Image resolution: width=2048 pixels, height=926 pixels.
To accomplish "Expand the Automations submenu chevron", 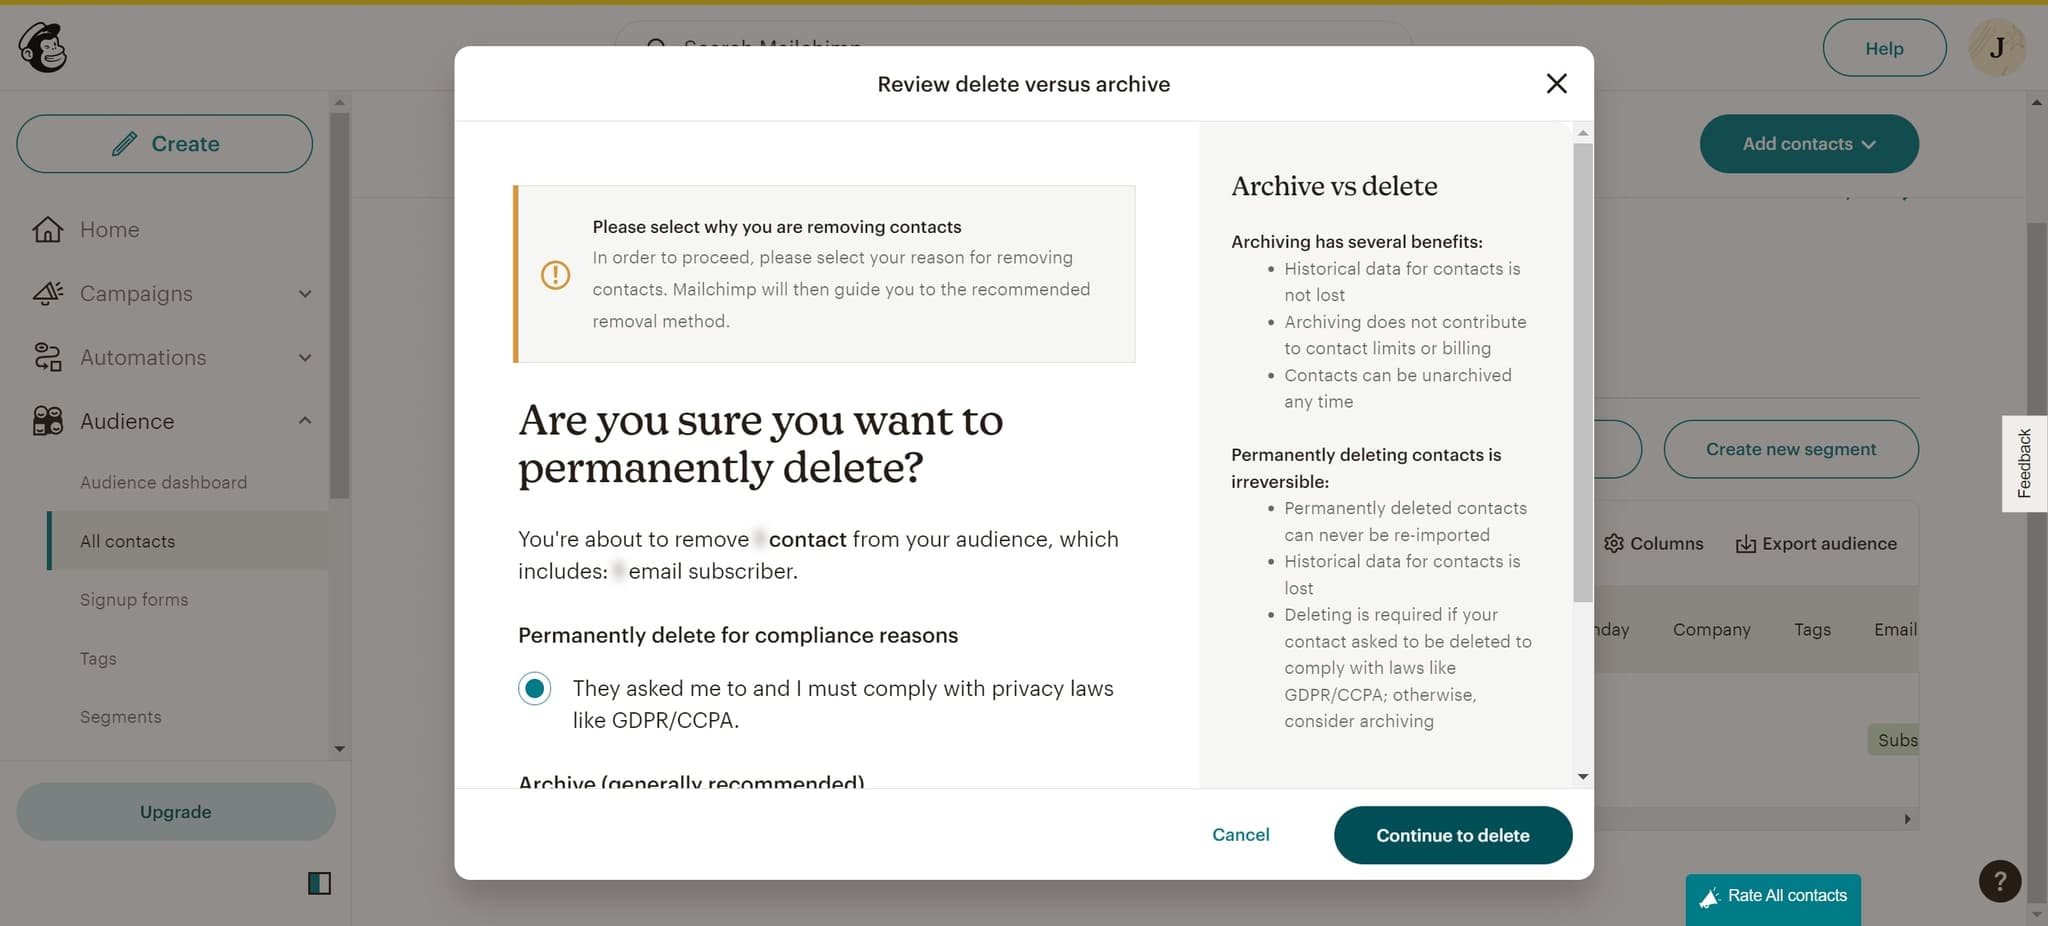I will tap(305, 358).
